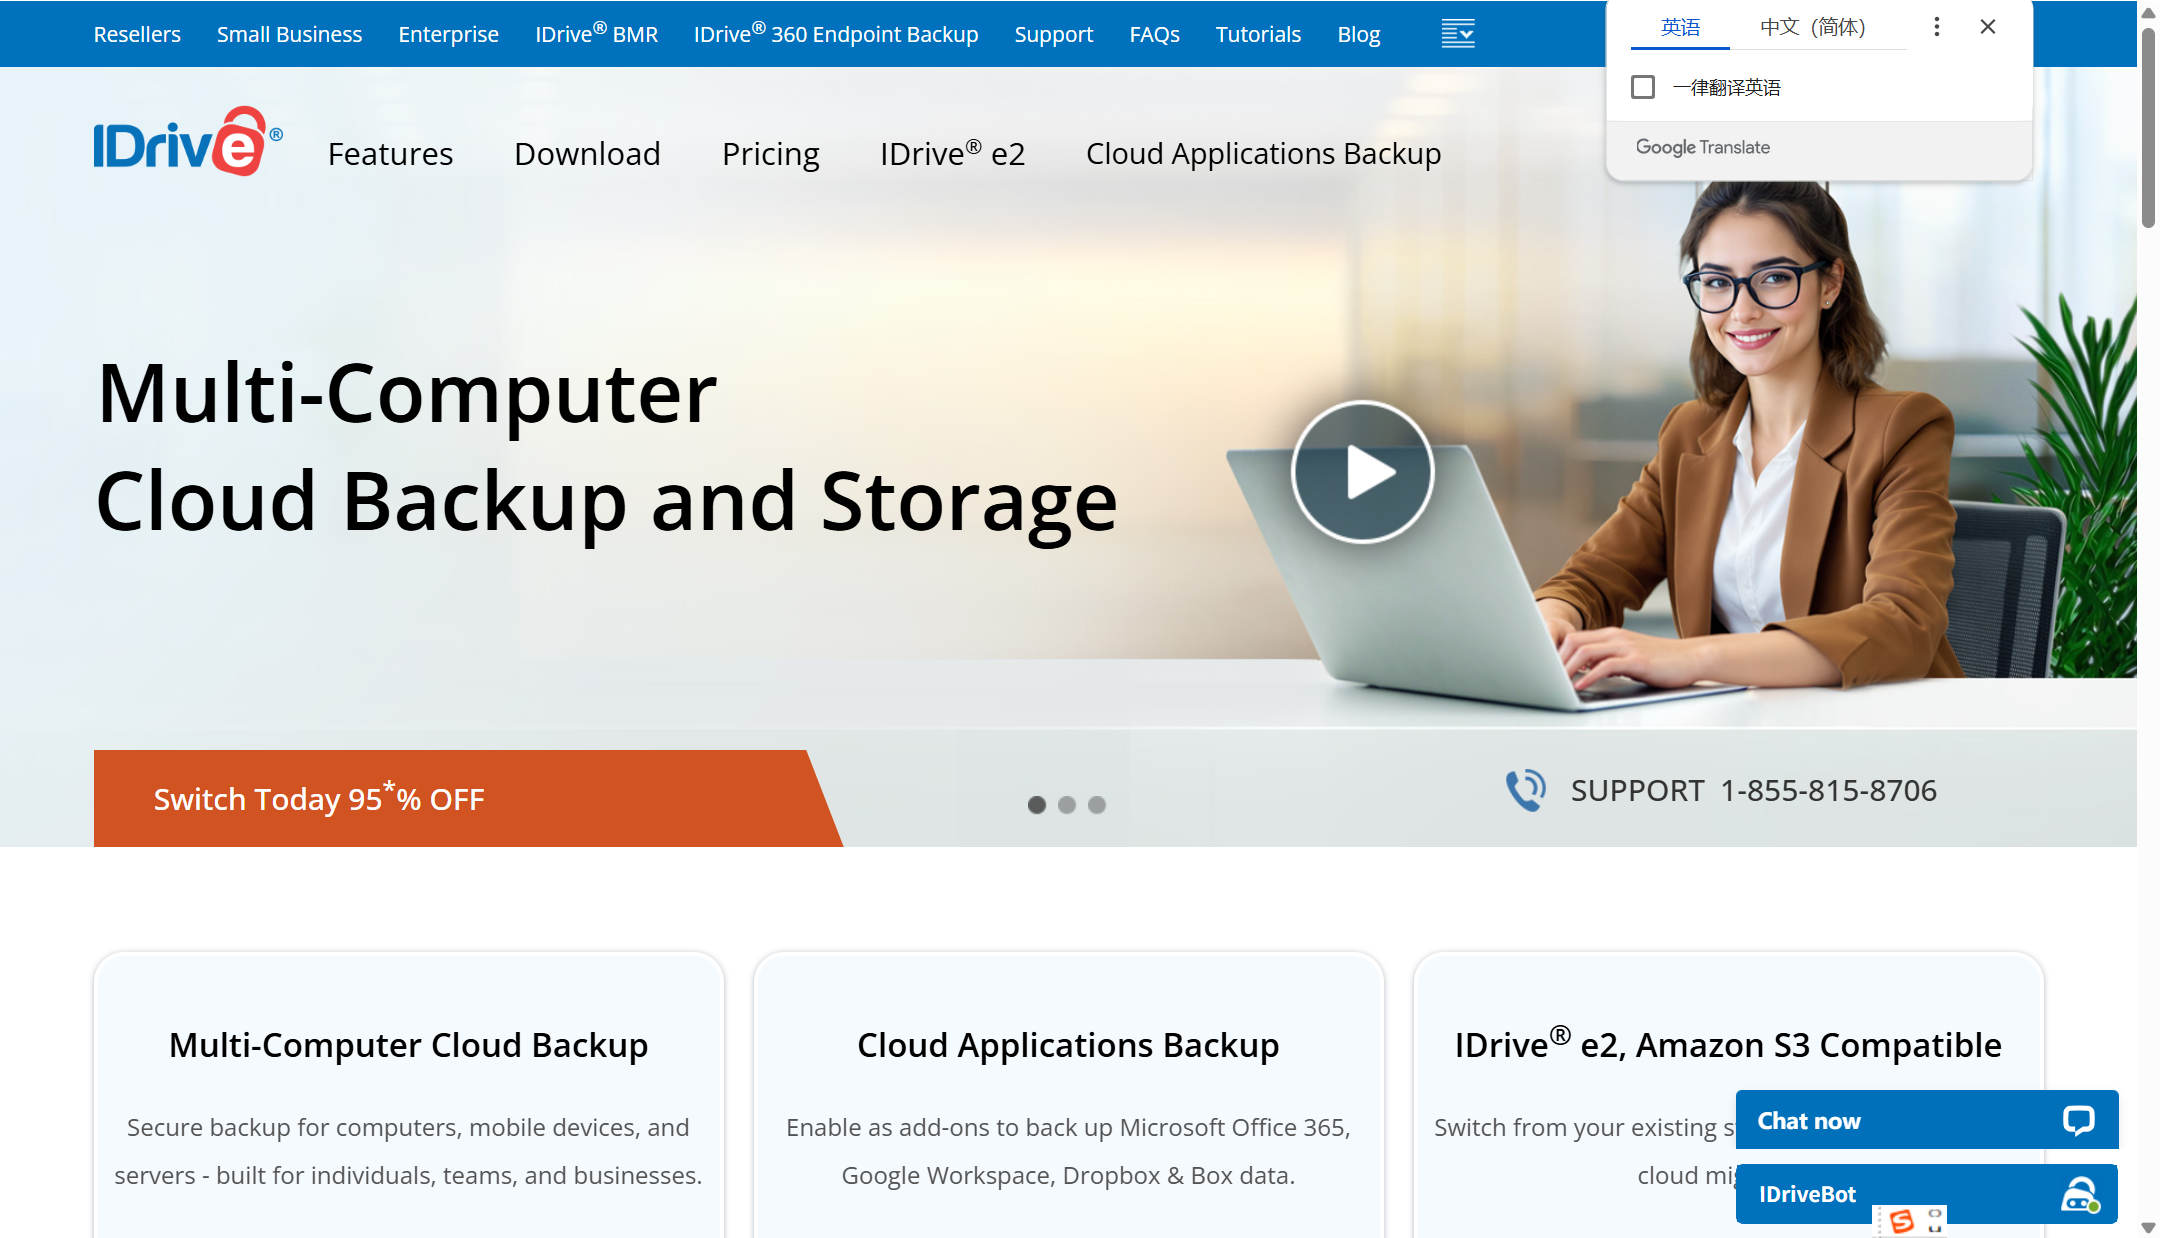This screenshot has width=2160, height=1238.
Task: Select the 中文 (简体) translate tab
Action: 1812,27
